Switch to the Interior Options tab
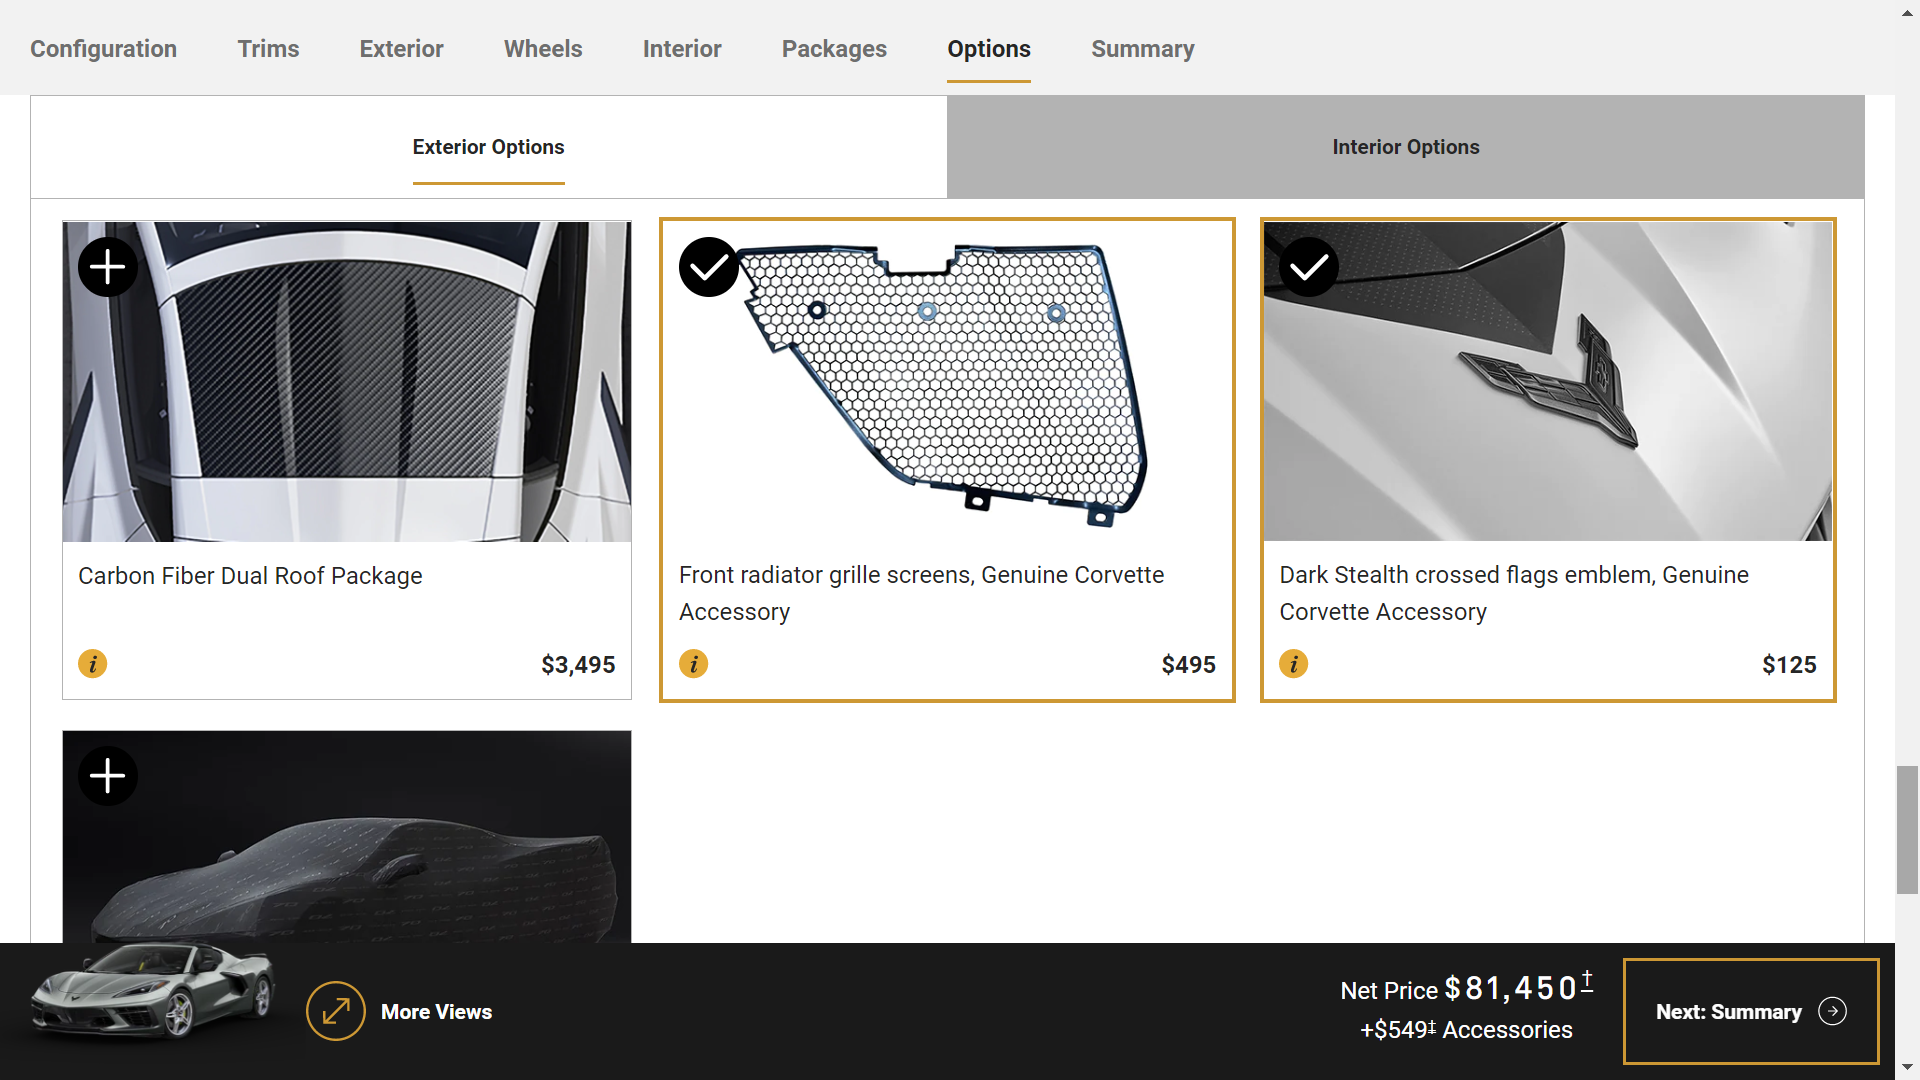 1405,147
